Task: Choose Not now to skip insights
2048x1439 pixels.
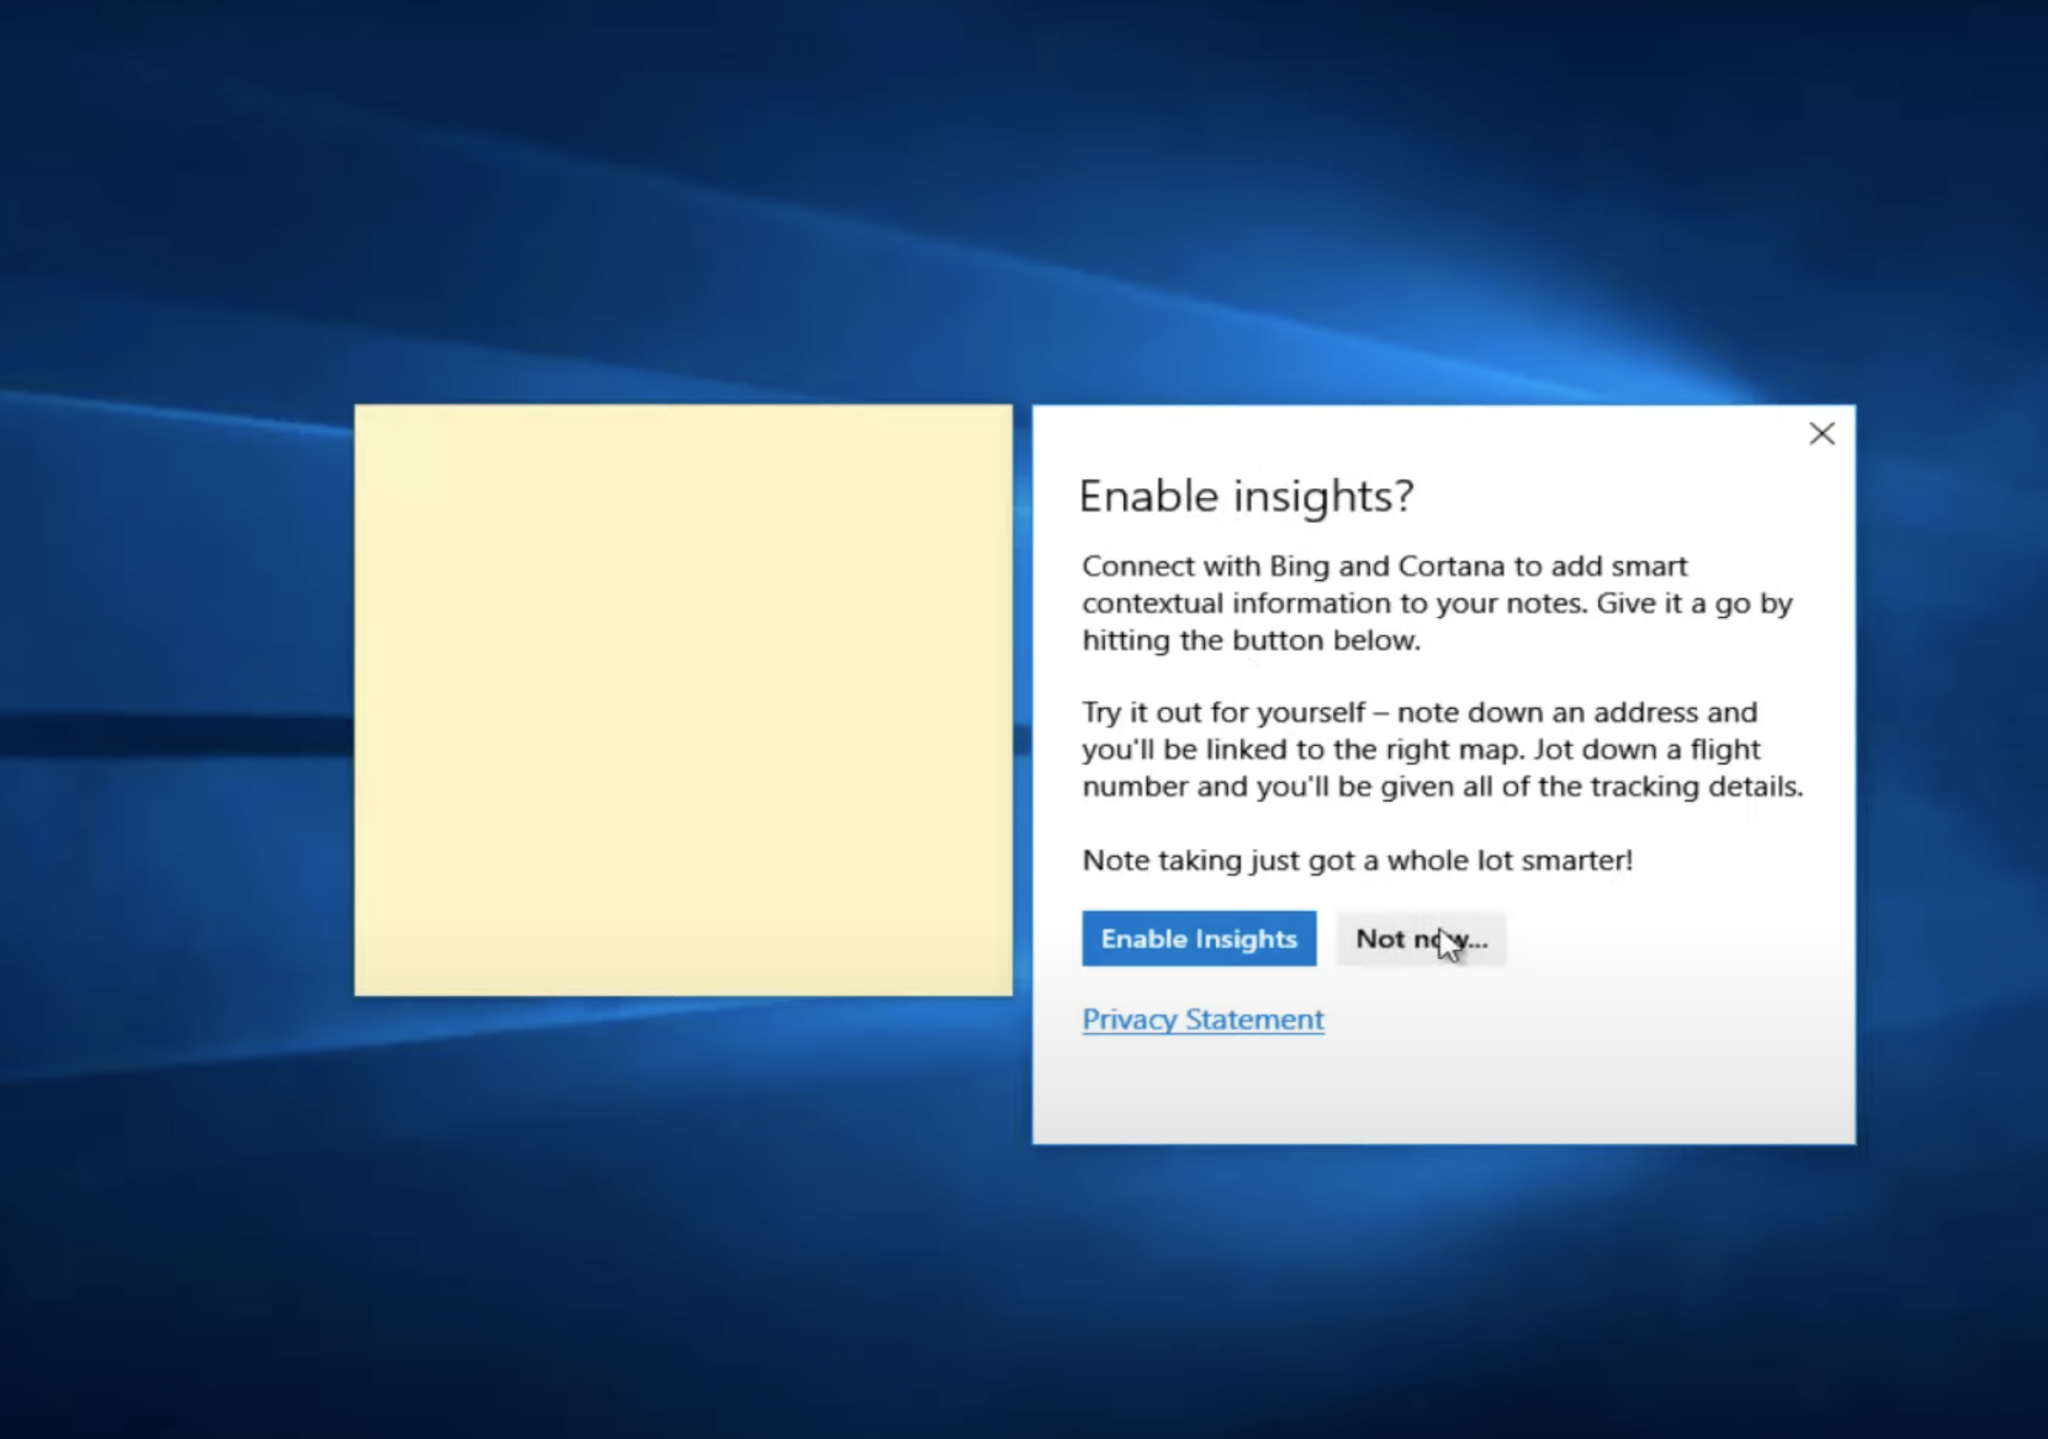Action: click(1421, 938)
